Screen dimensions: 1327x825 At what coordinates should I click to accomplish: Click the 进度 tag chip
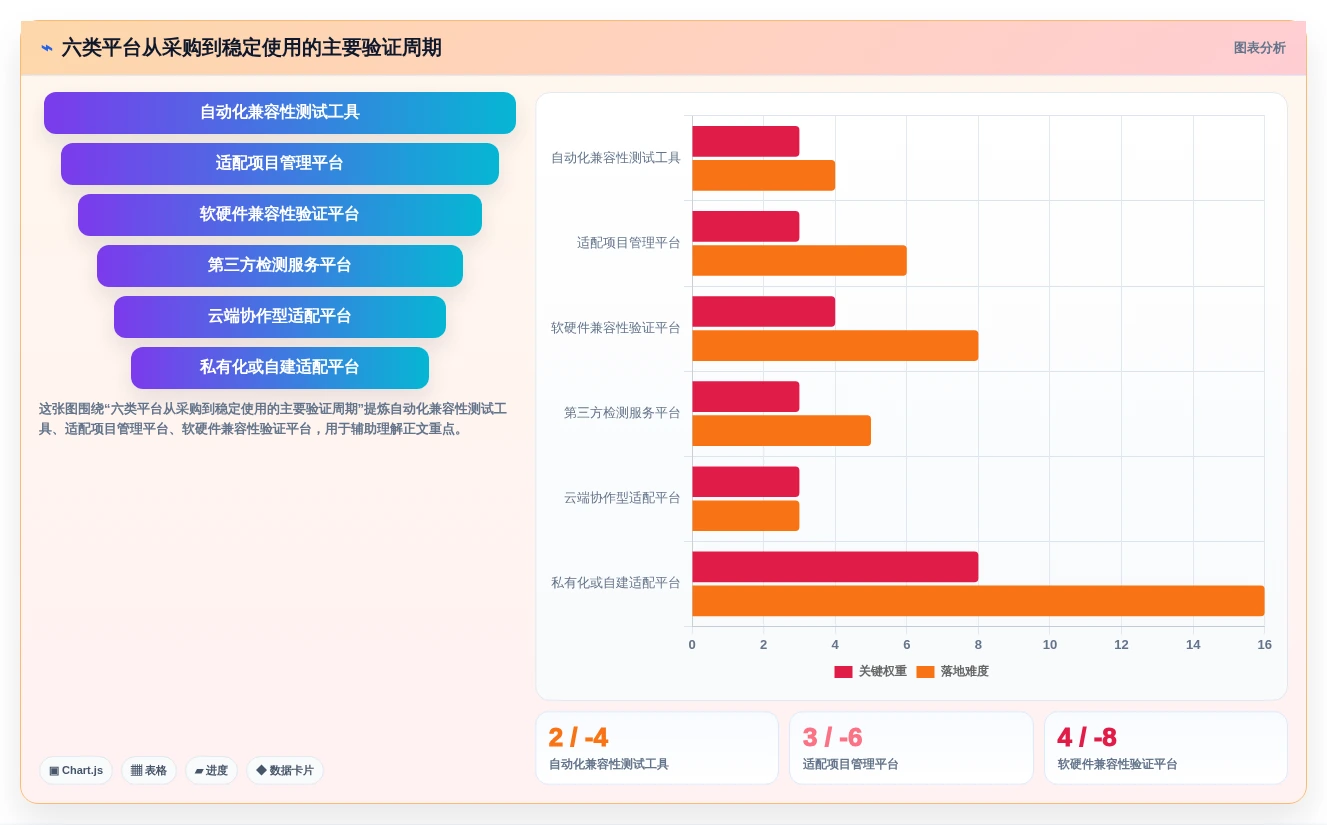[x=211, y=770]
